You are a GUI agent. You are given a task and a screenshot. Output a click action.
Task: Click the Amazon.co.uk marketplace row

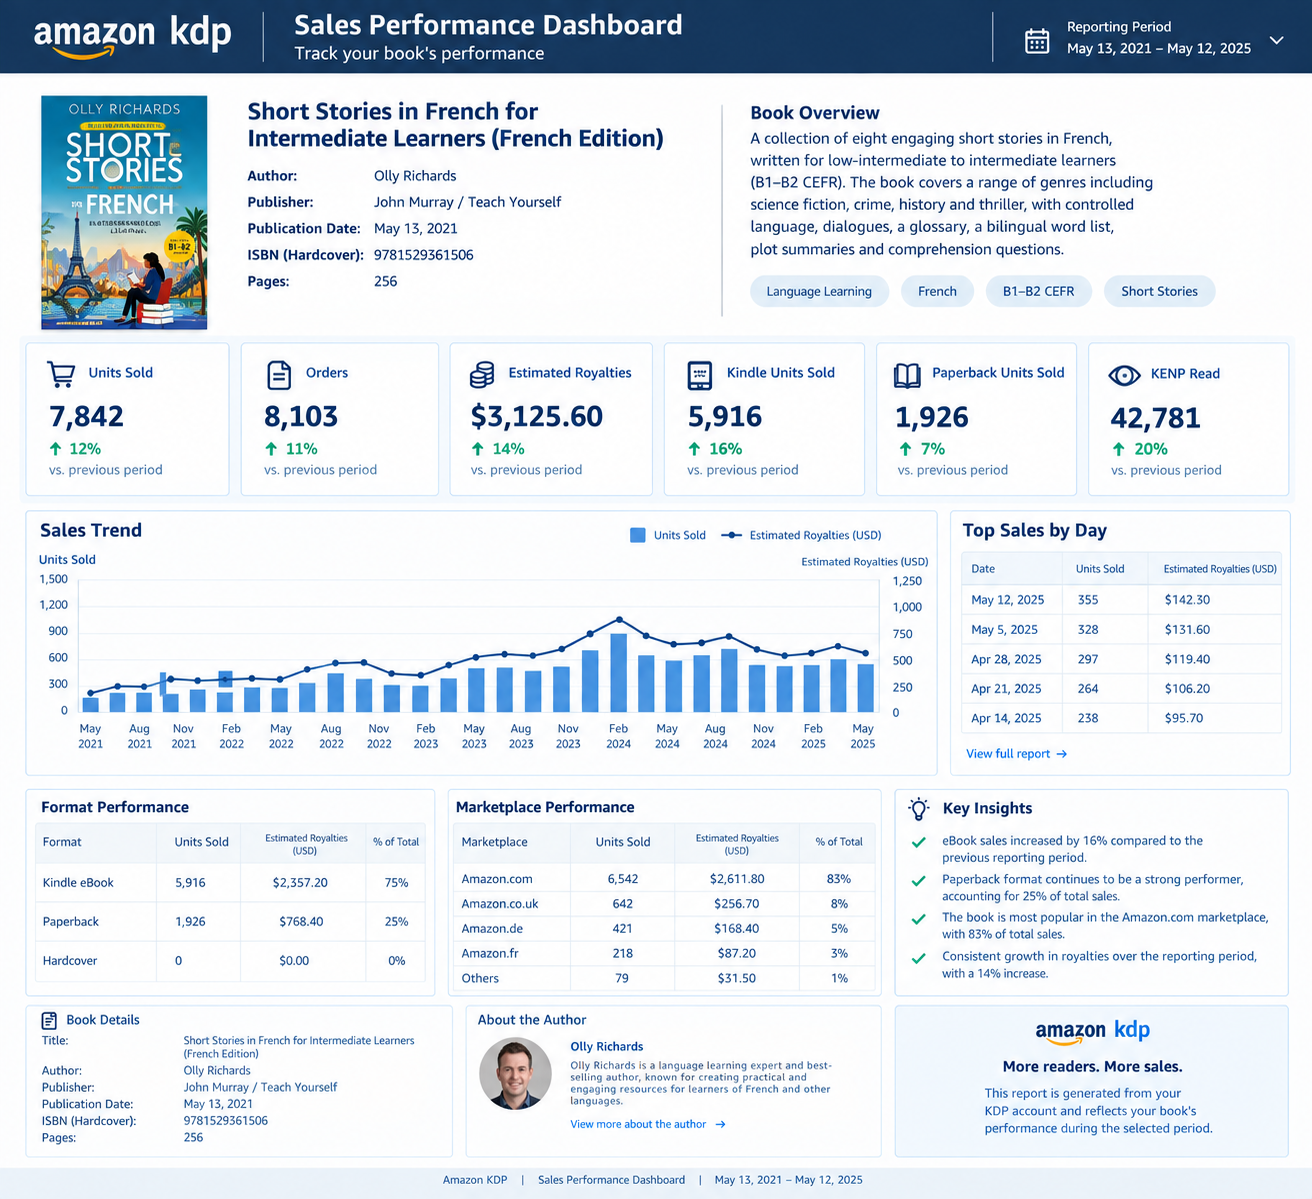click(665, 904)
